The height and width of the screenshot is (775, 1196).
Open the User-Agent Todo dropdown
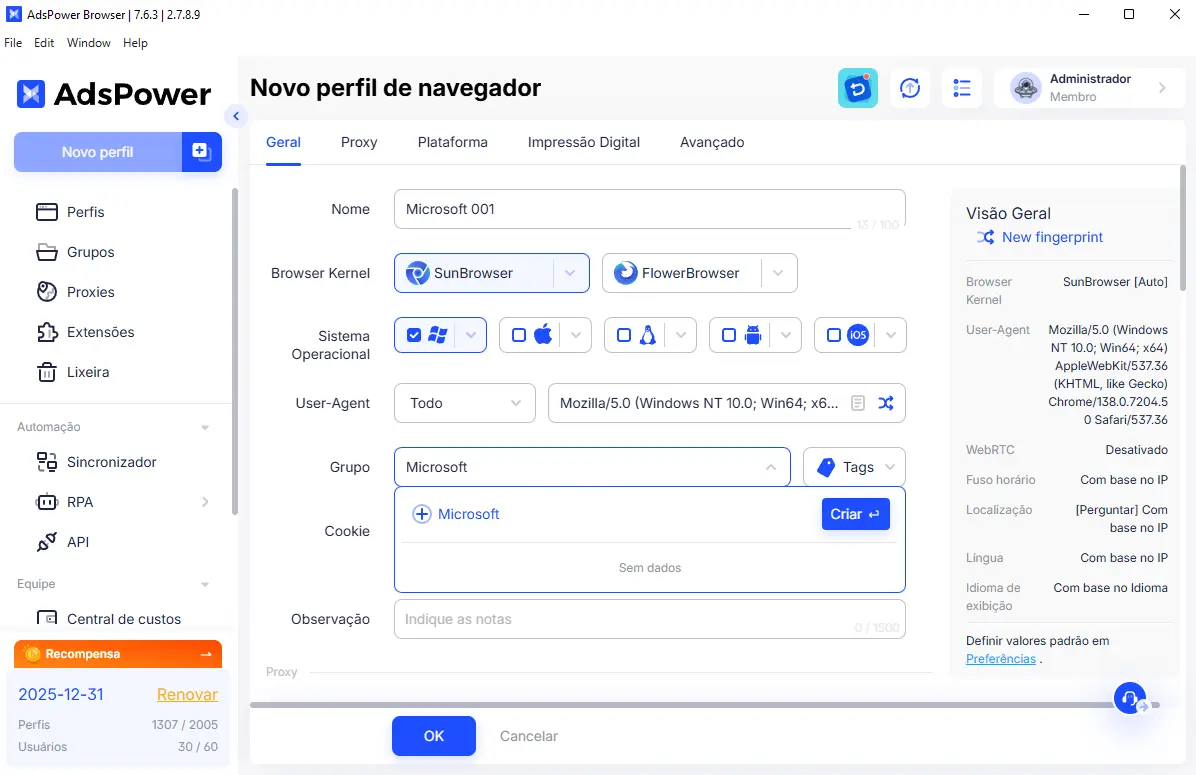point(465,403)
